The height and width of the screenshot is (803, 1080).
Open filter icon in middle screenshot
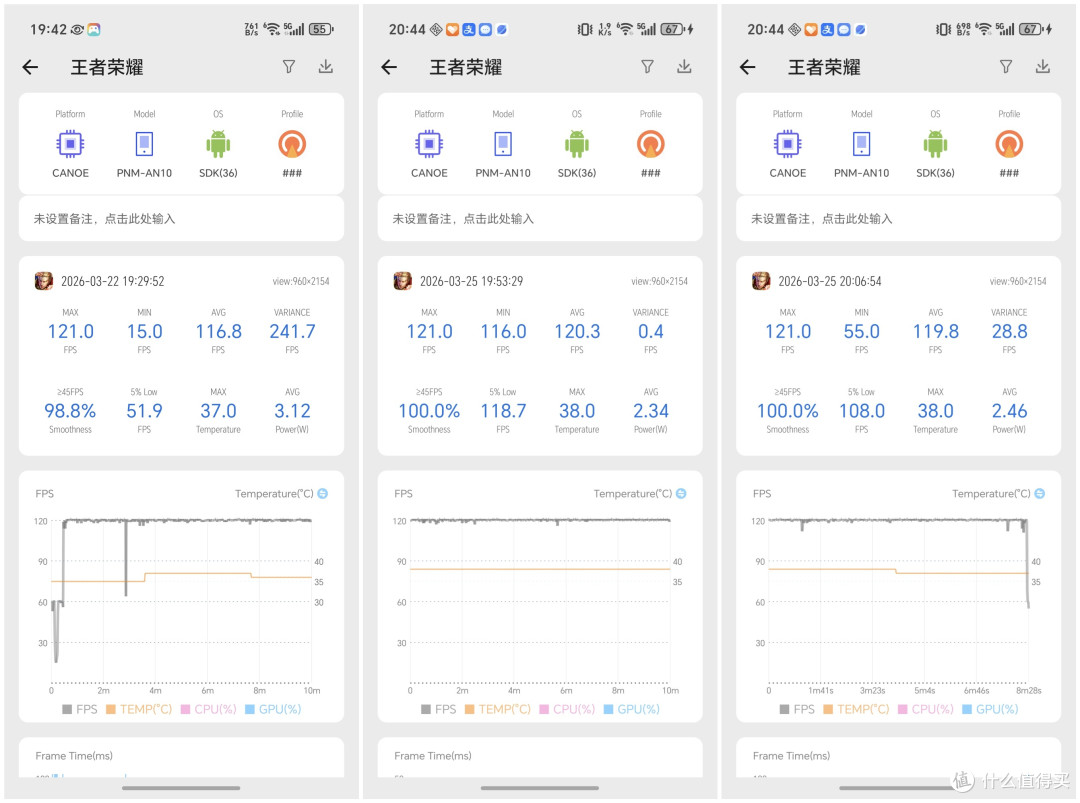tap(647, 67)
